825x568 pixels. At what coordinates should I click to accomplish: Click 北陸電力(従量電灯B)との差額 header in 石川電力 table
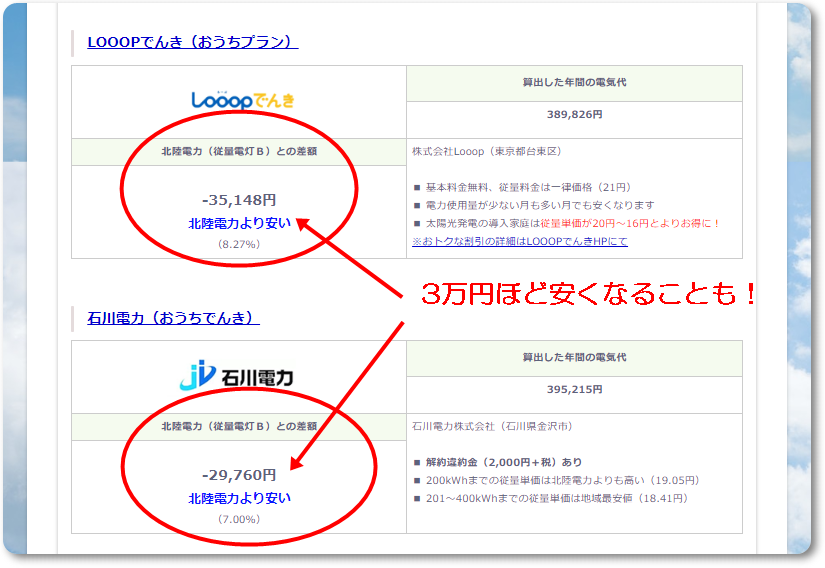239,427
